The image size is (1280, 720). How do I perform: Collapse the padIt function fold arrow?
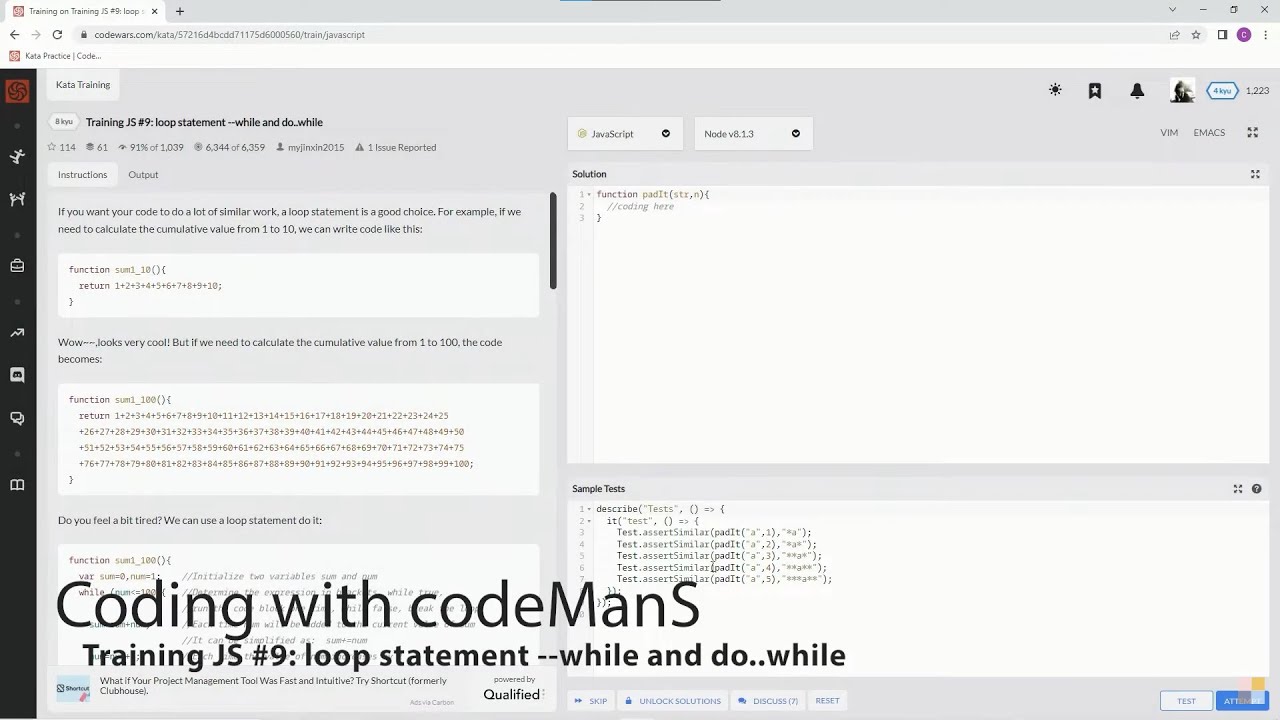[589, 195]
